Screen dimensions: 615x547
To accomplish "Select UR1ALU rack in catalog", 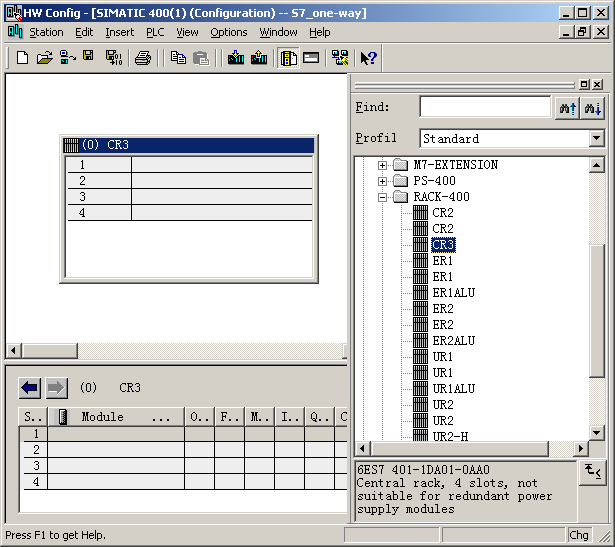I will [453, 389].
